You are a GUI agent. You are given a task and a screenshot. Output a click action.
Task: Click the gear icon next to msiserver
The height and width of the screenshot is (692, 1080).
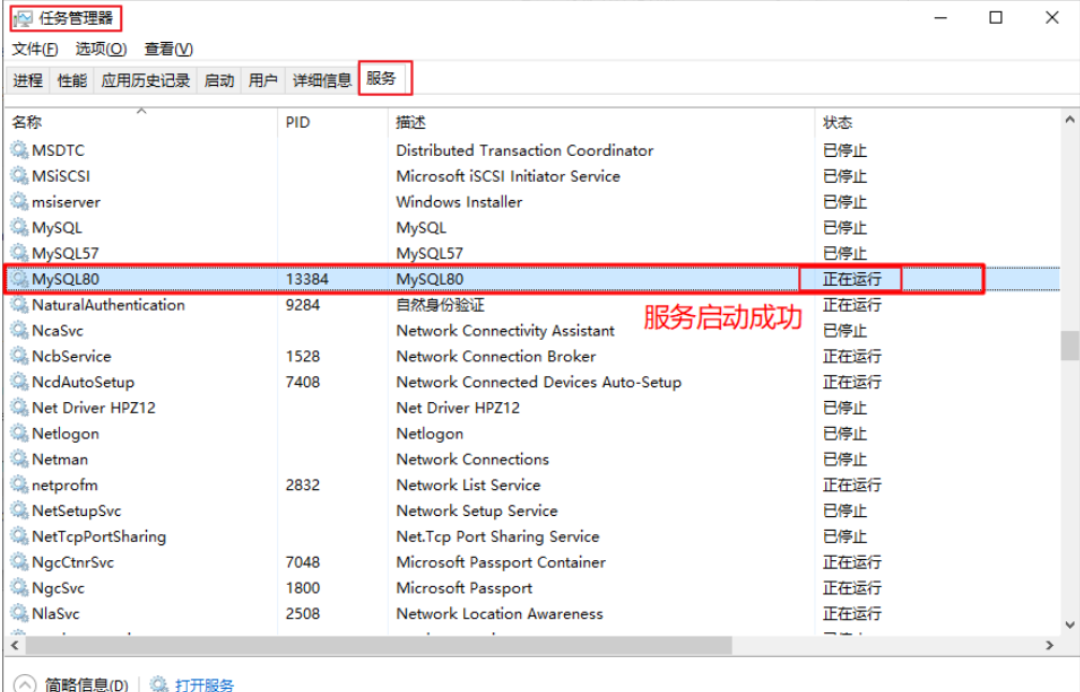(x=19, y=202)
